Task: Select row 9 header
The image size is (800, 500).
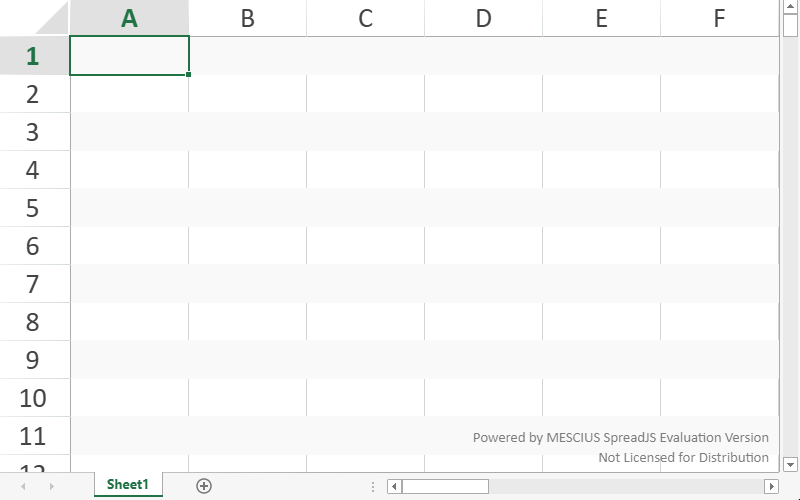Action: [x=34, y=360]
